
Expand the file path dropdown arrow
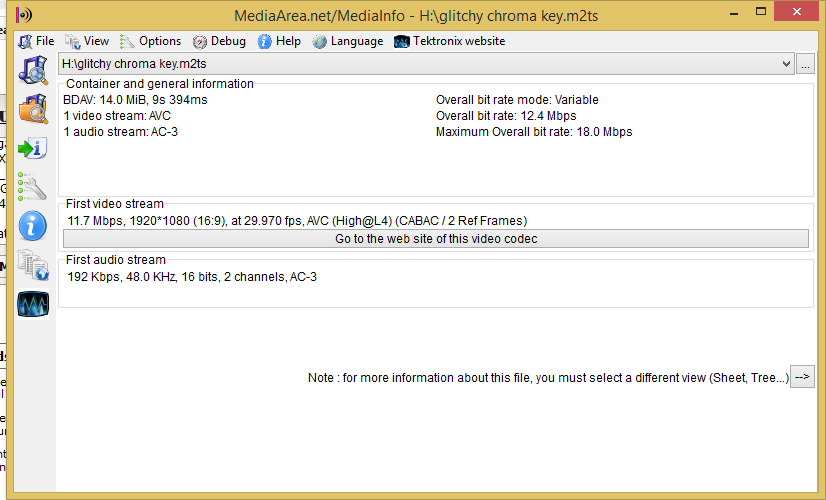coord(786,64)
